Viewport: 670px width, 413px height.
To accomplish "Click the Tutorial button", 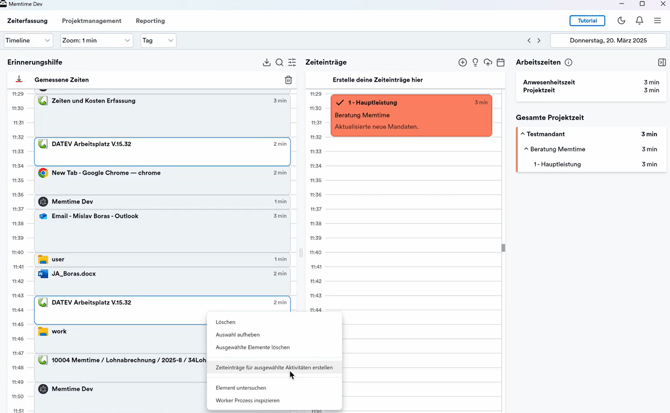I will point(587,20).
